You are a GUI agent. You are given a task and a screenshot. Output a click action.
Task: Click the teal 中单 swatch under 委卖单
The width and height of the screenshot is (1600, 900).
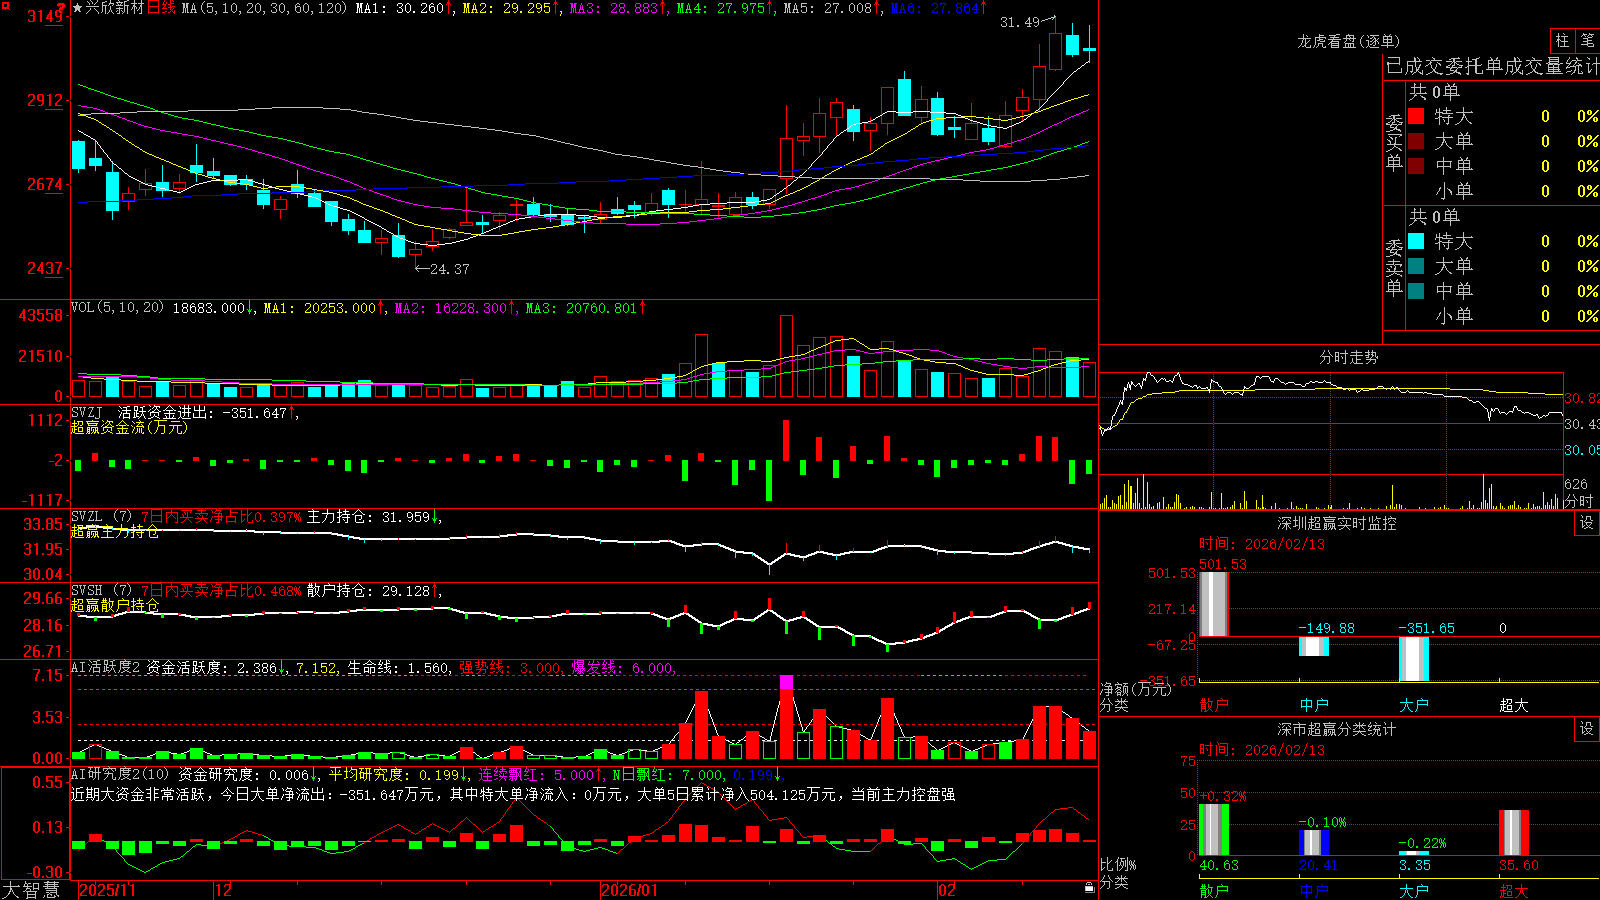pos(1416,291)
